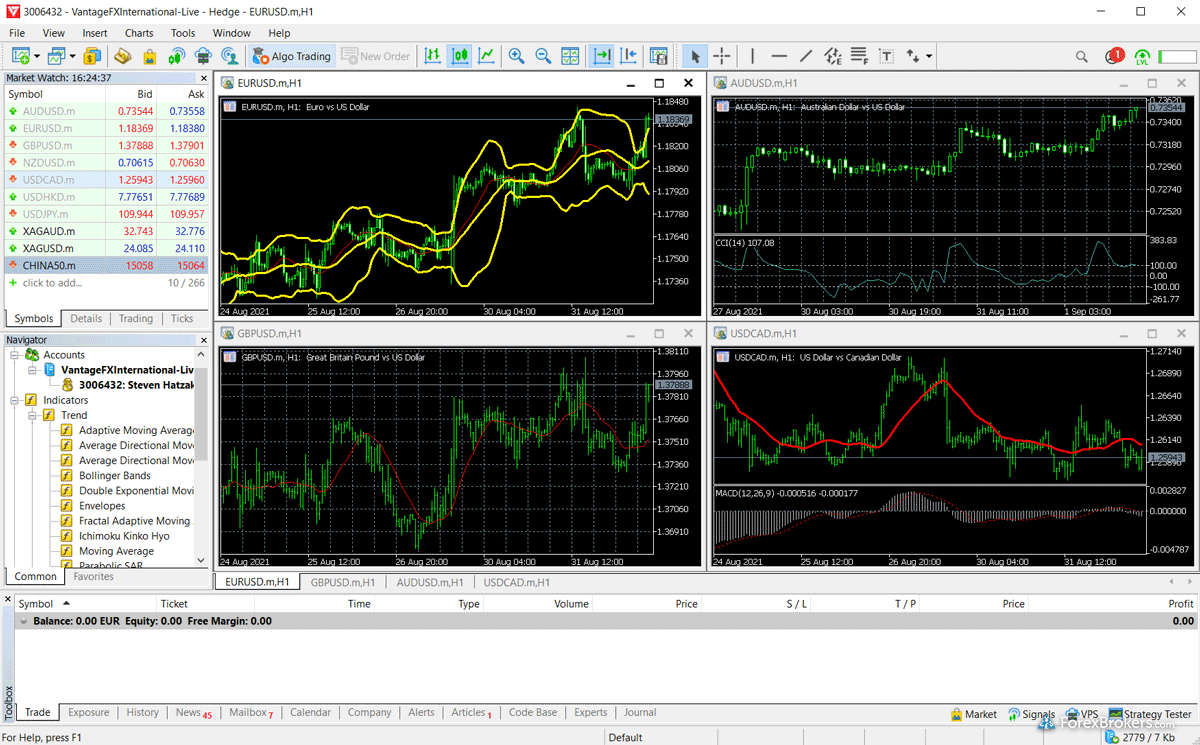Click the green LVL connection icon
This screenshot has height=745, width=1200.
pos(1142,57)
